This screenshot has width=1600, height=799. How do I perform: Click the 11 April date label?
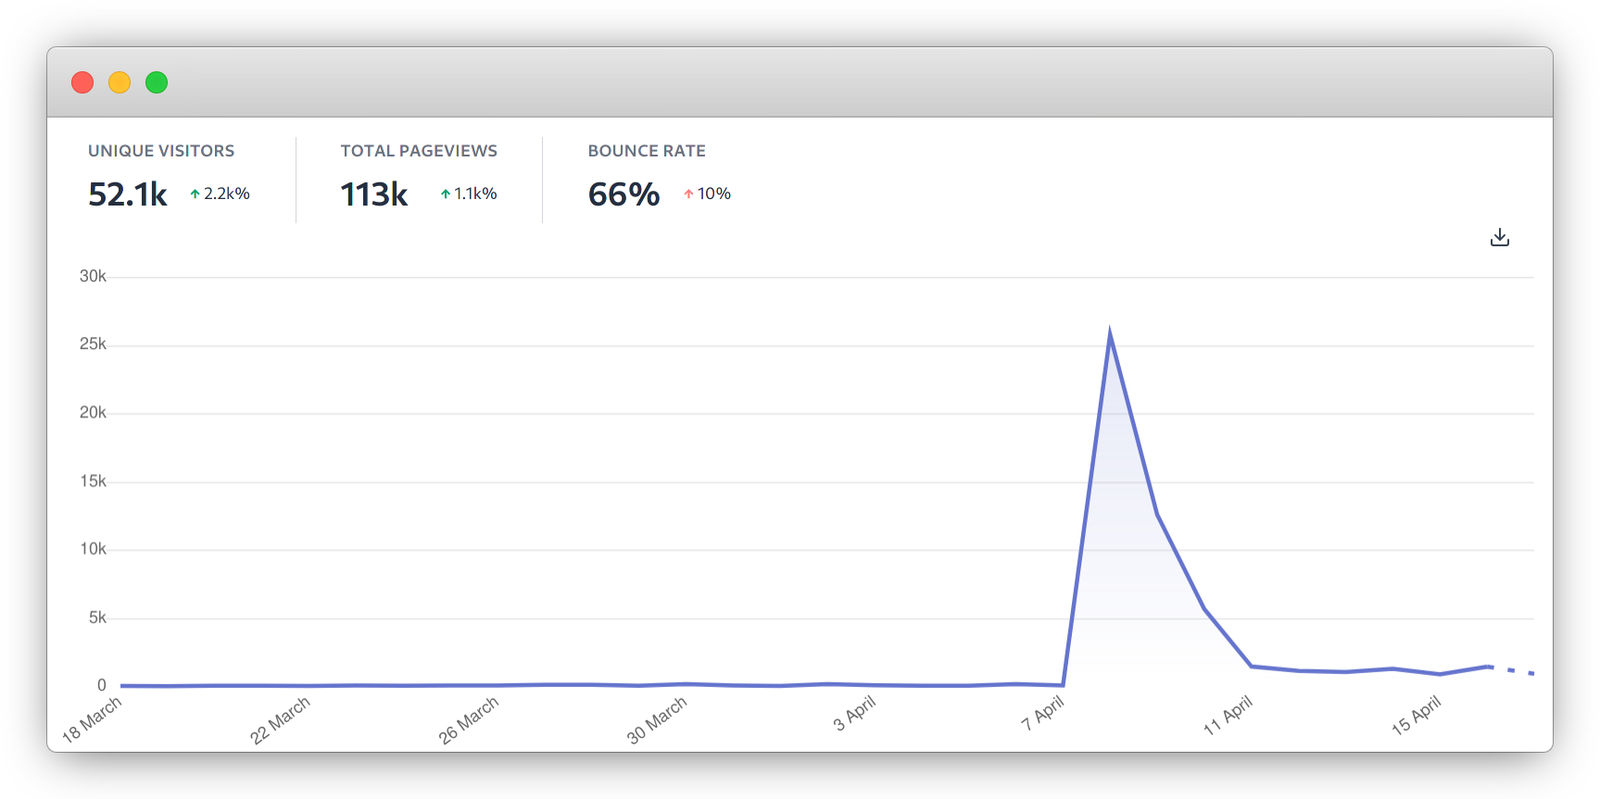click(x=1227, y=716)
